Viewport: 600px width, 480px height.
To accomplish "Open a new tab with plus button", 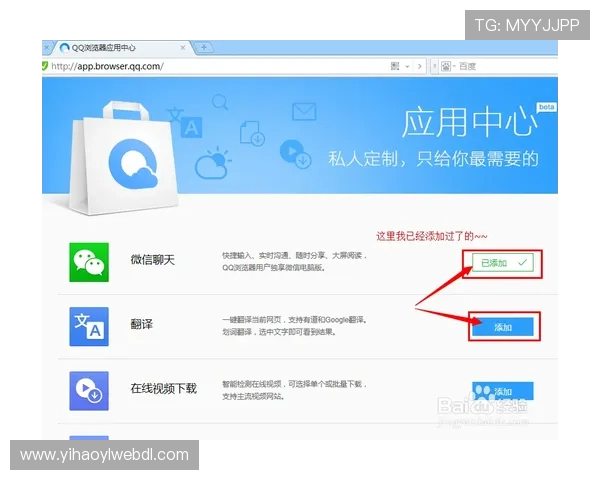I will click(204, 47).
